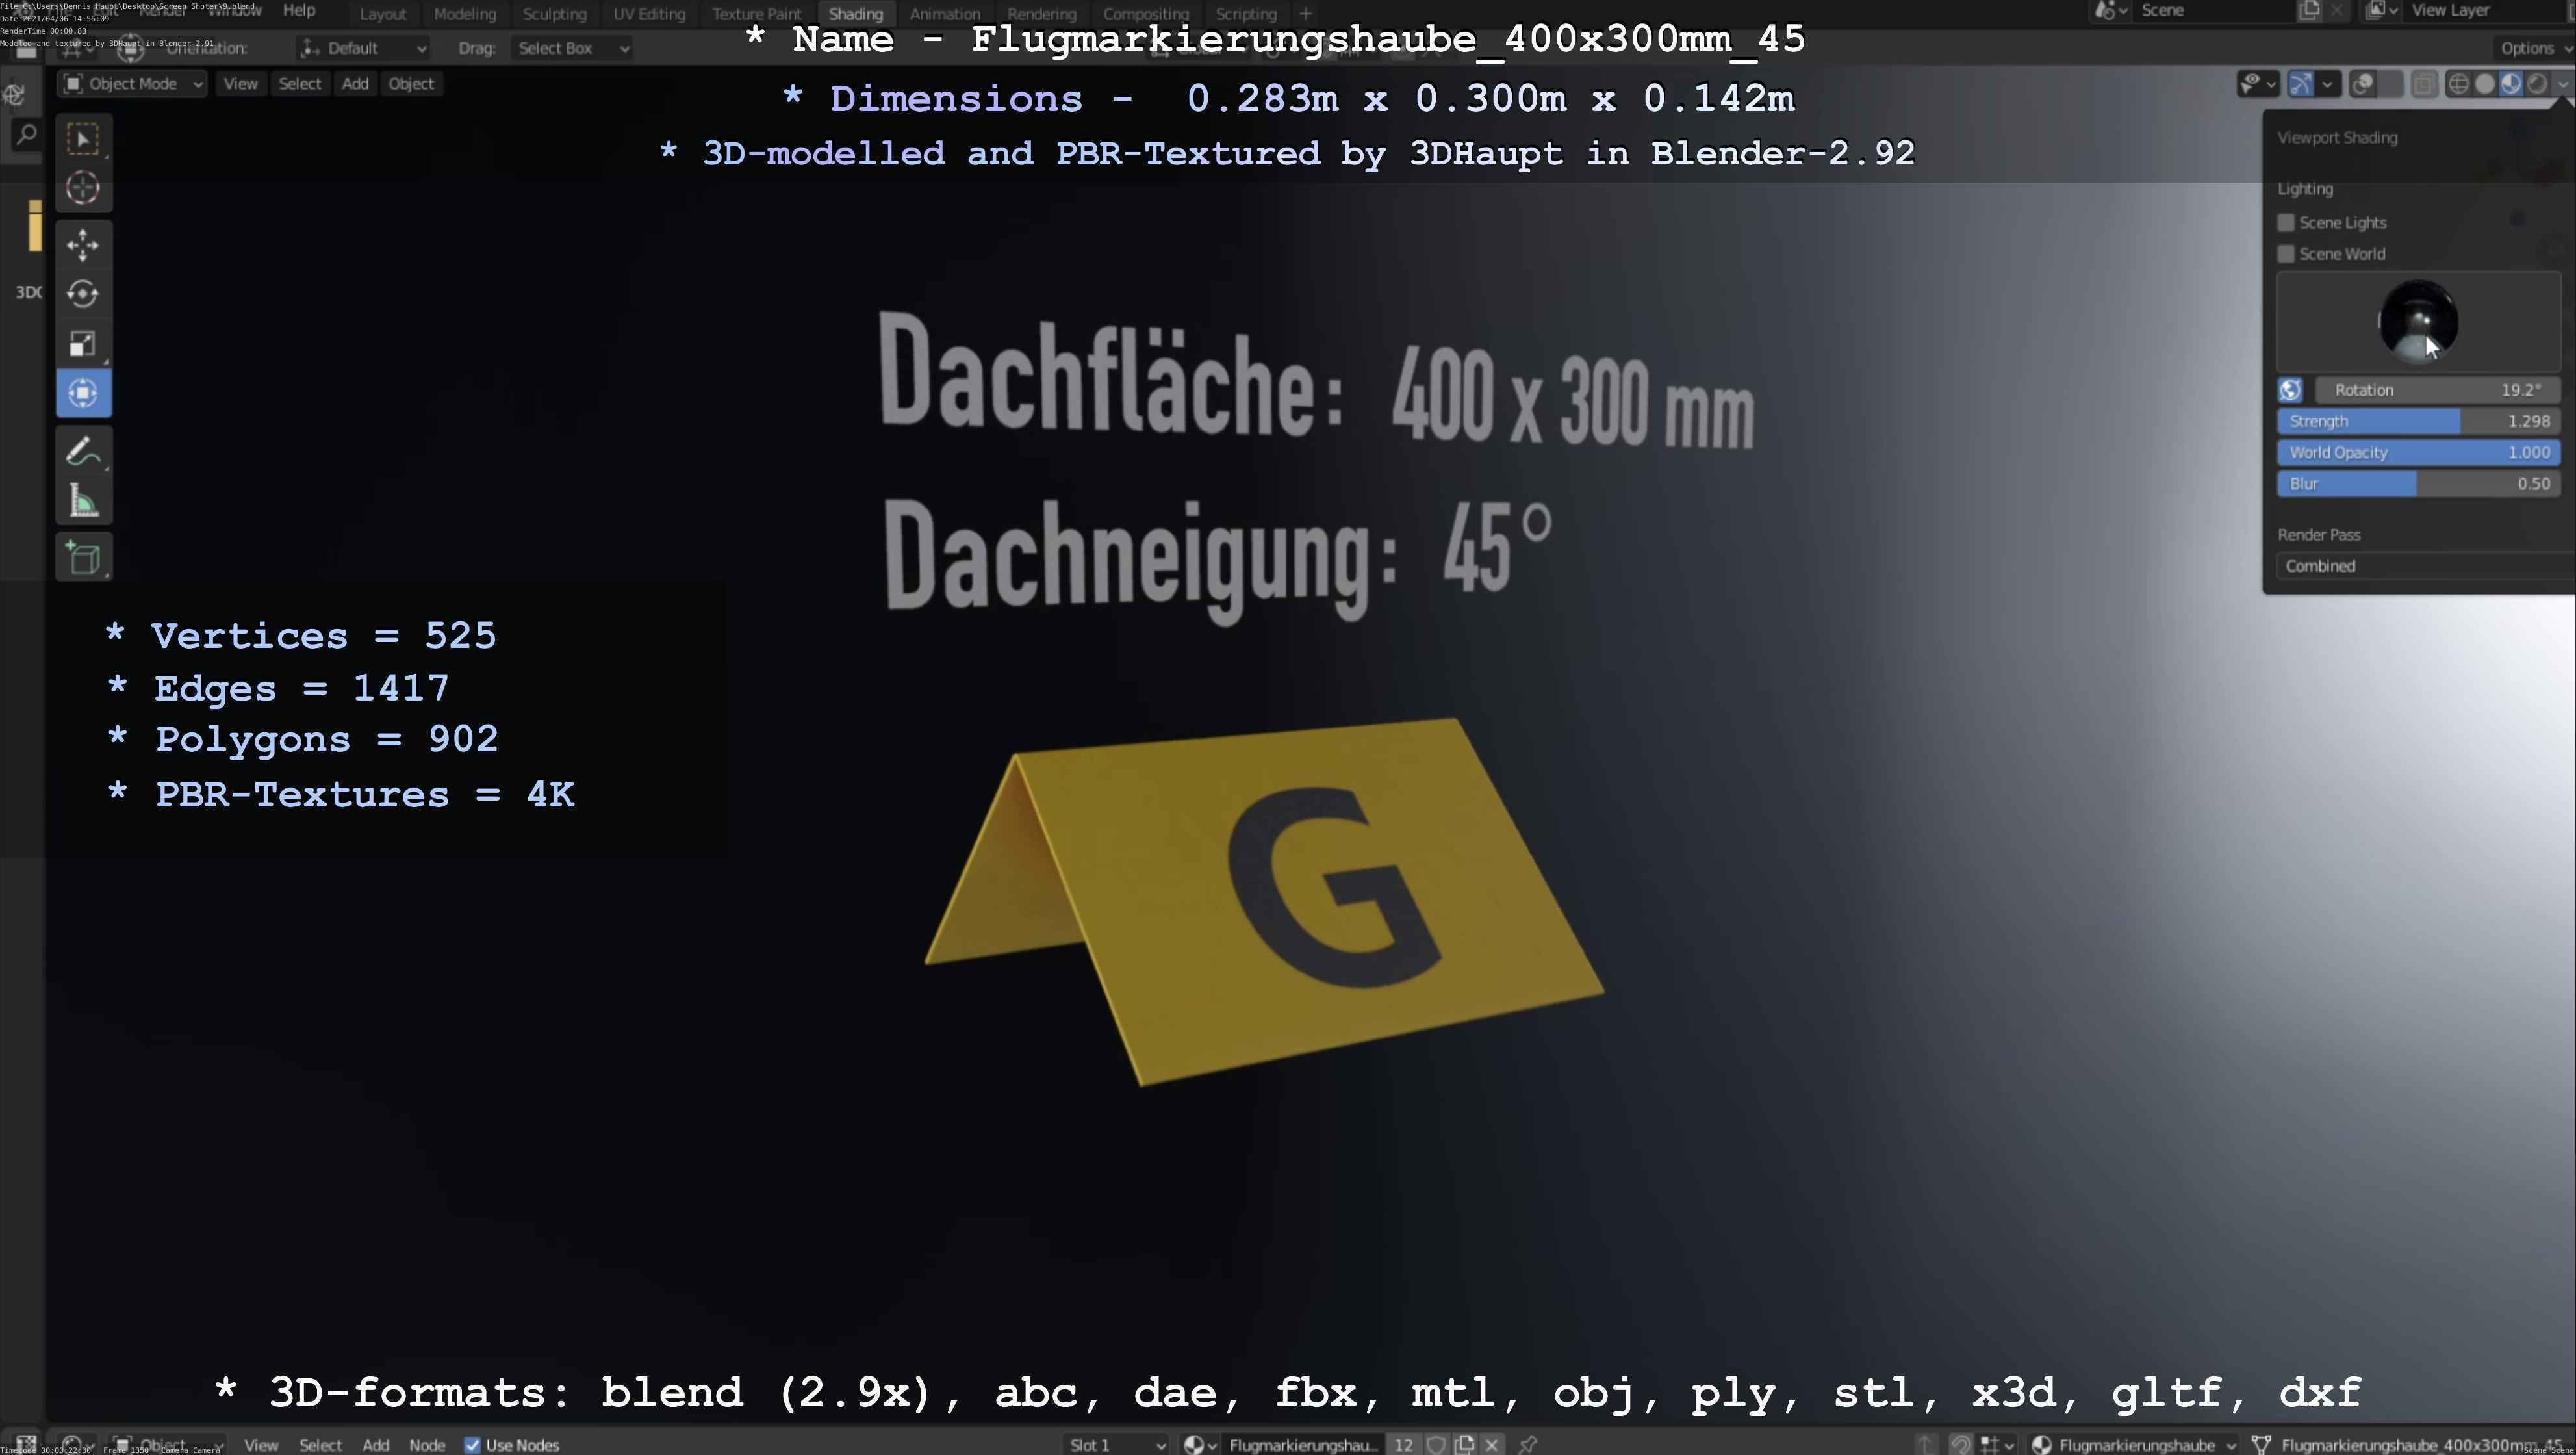Switch to the Animation workspace tab
The width and height of the screenshot is (2576, 1455).
[945, 14]
